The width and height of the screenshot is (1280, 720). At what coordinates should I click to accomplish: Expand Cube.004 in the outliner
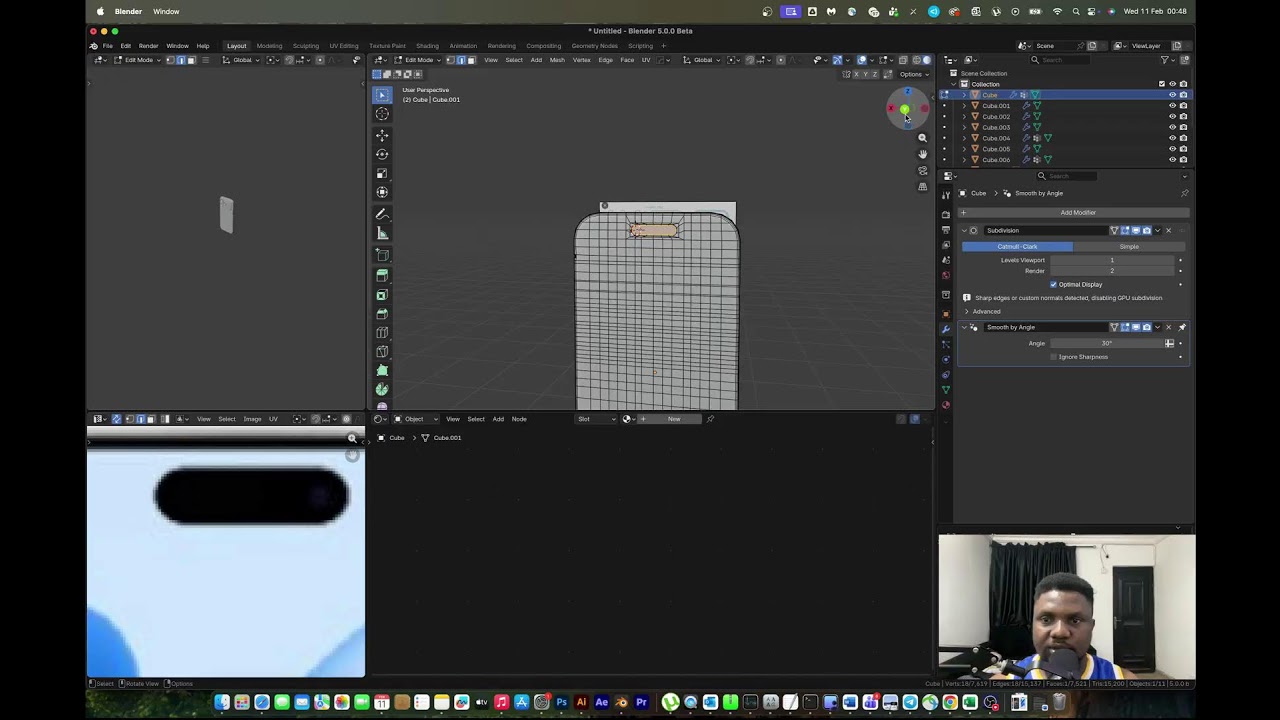(x=964, y=138)
